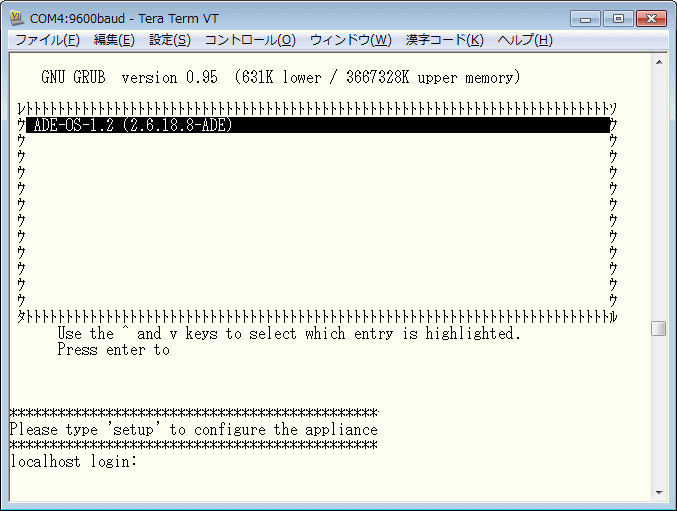Screen dimensions: 677x511
Task: Click the Tera Term icon in title bar
Action: pos(17,18)
